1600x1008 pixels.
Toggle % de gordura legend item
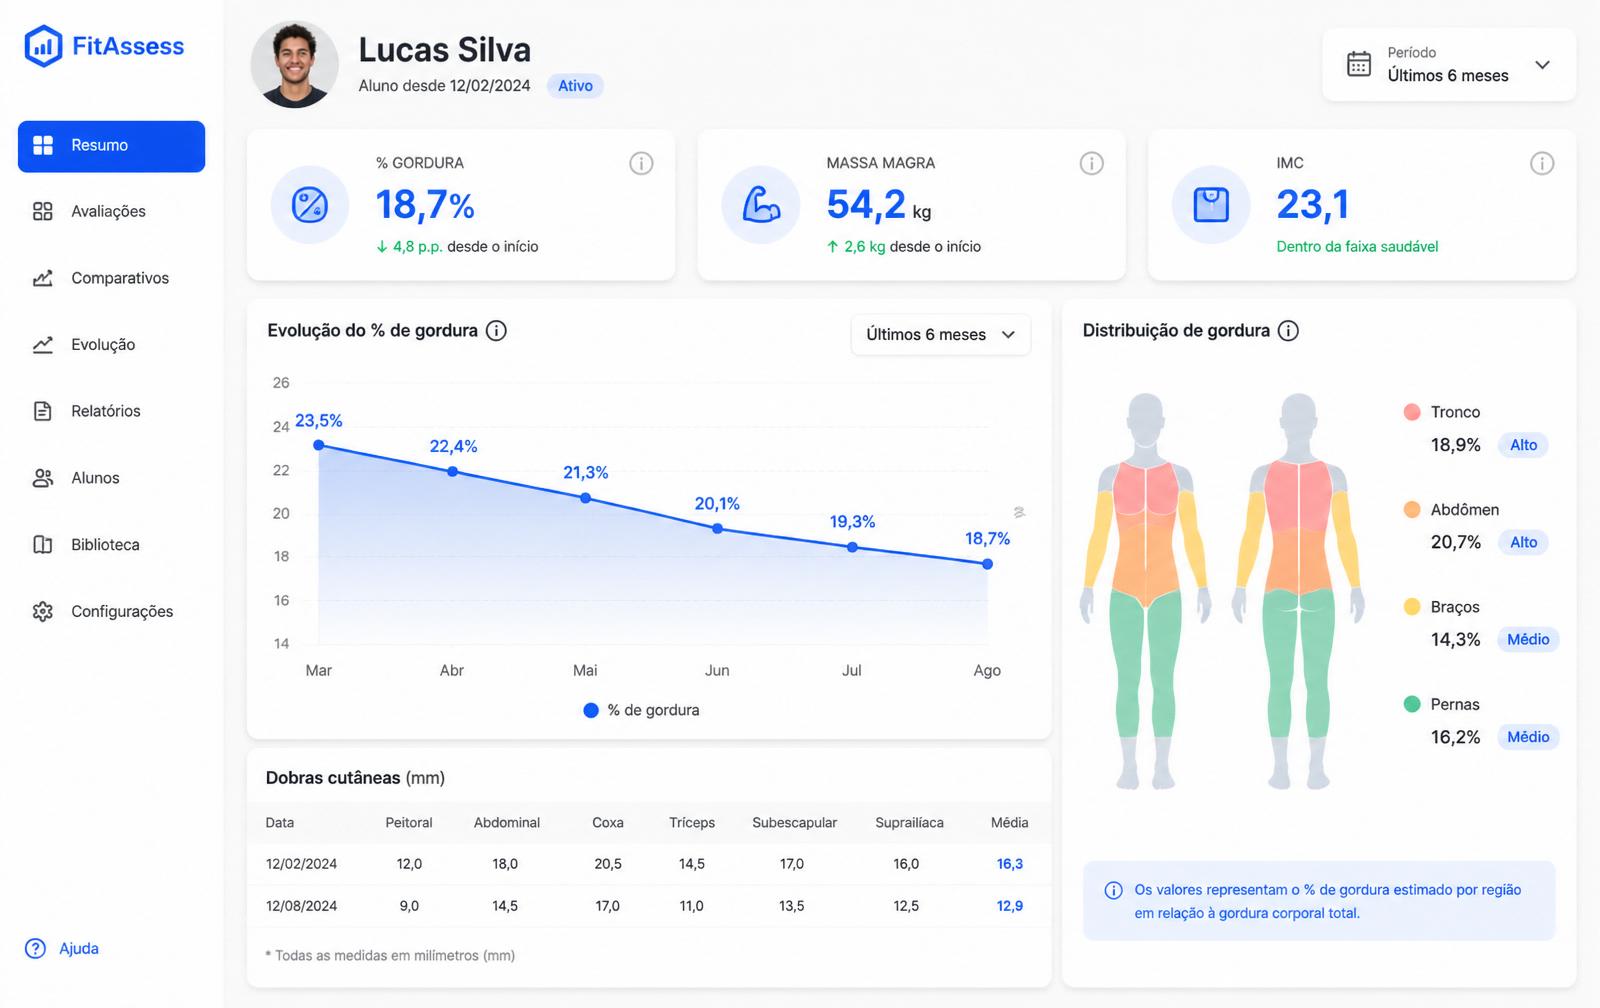click(641, 710)
